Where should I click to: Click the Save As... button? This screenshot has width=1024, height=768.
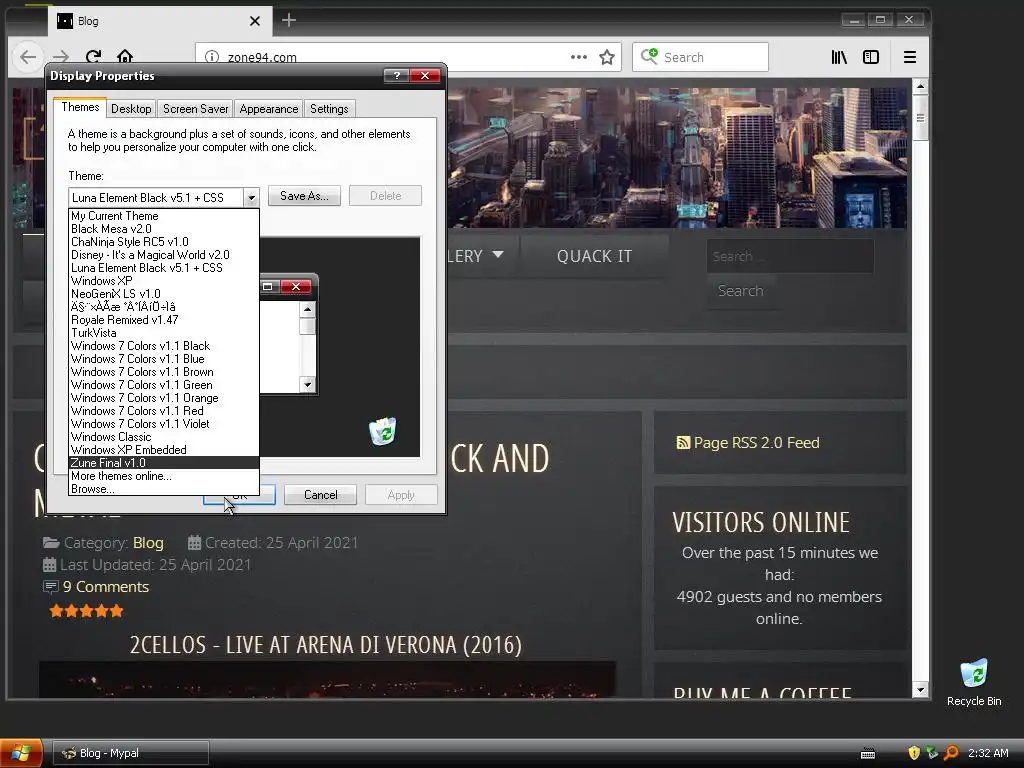[304, 196]
